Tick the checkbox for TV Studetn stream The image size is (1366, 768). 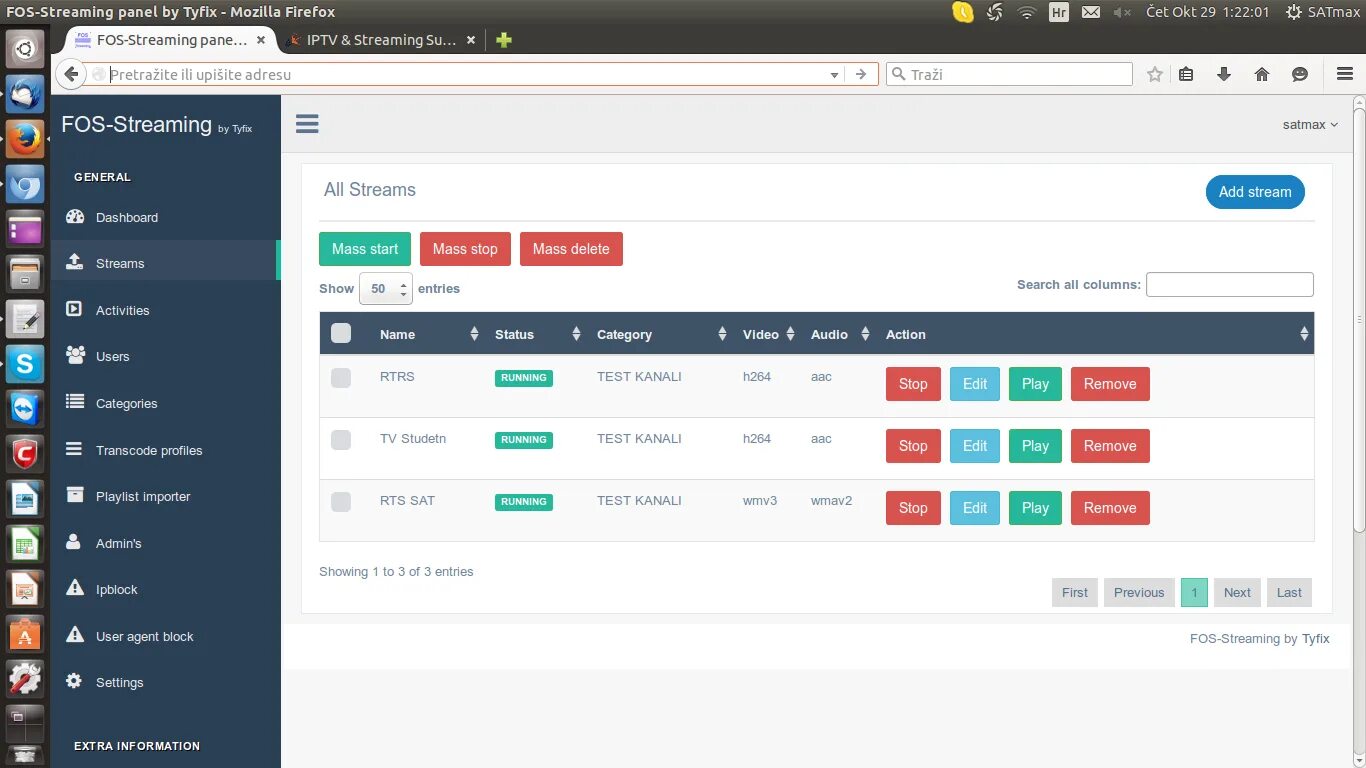click(341, 440)
